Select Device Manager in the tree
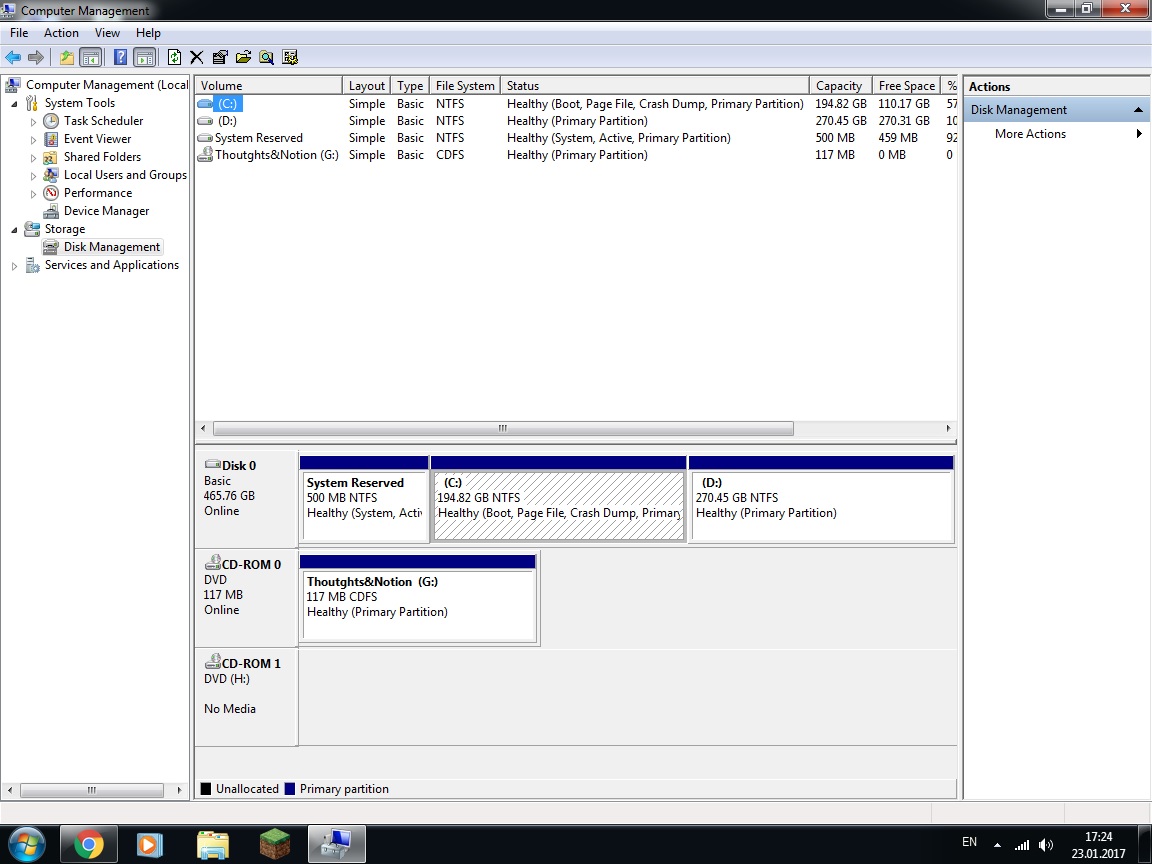 tap(106, 211)
